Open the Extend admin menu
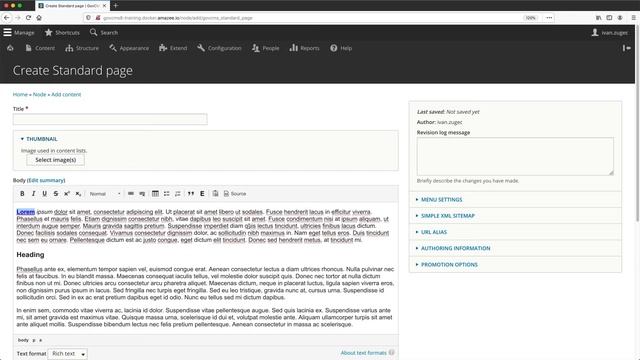 173,48
